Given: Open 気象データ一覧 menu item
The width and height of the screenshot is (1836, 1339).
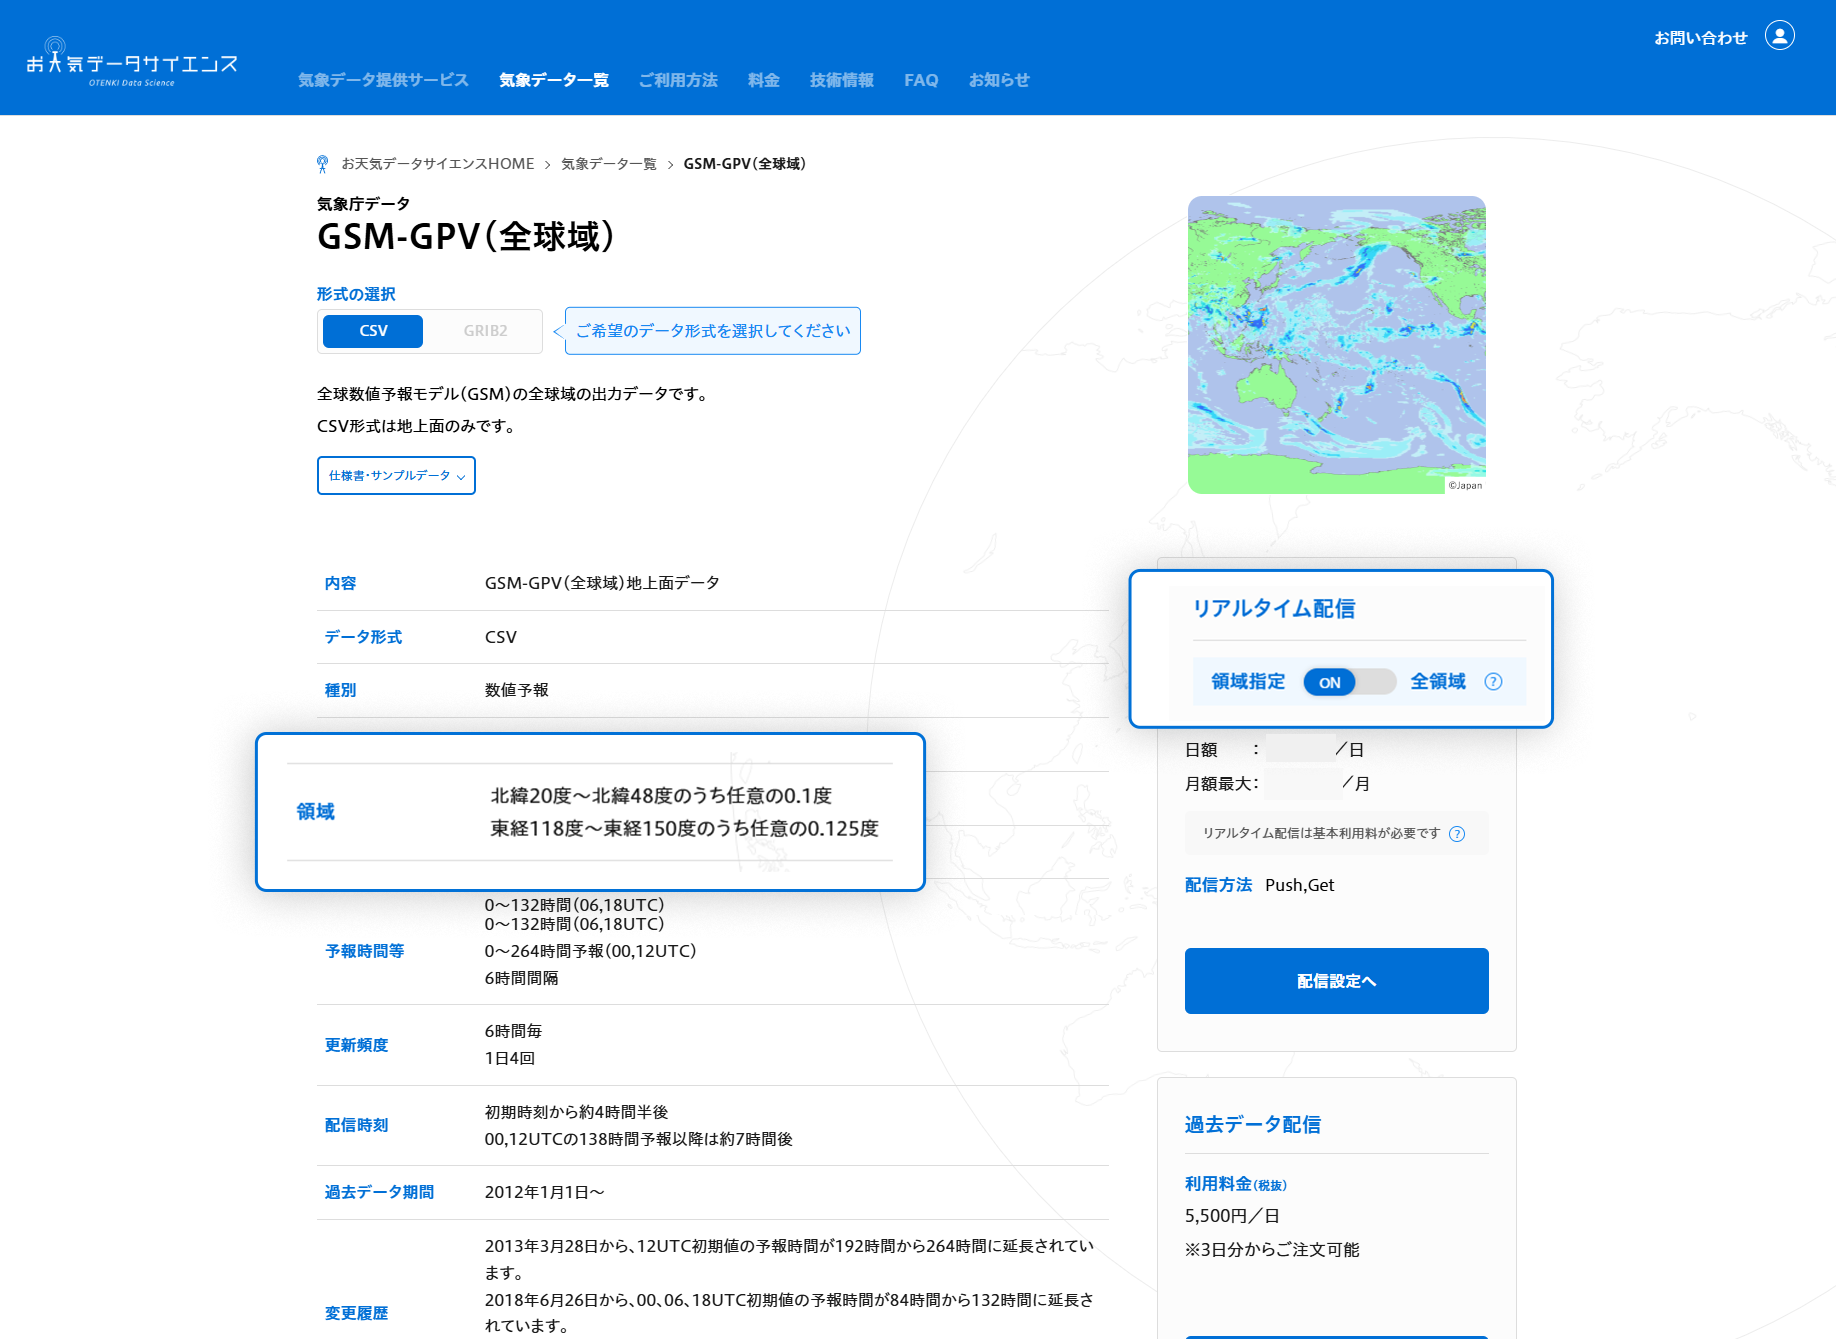Looking at the screenshot, I should click(x=554, y=80).
